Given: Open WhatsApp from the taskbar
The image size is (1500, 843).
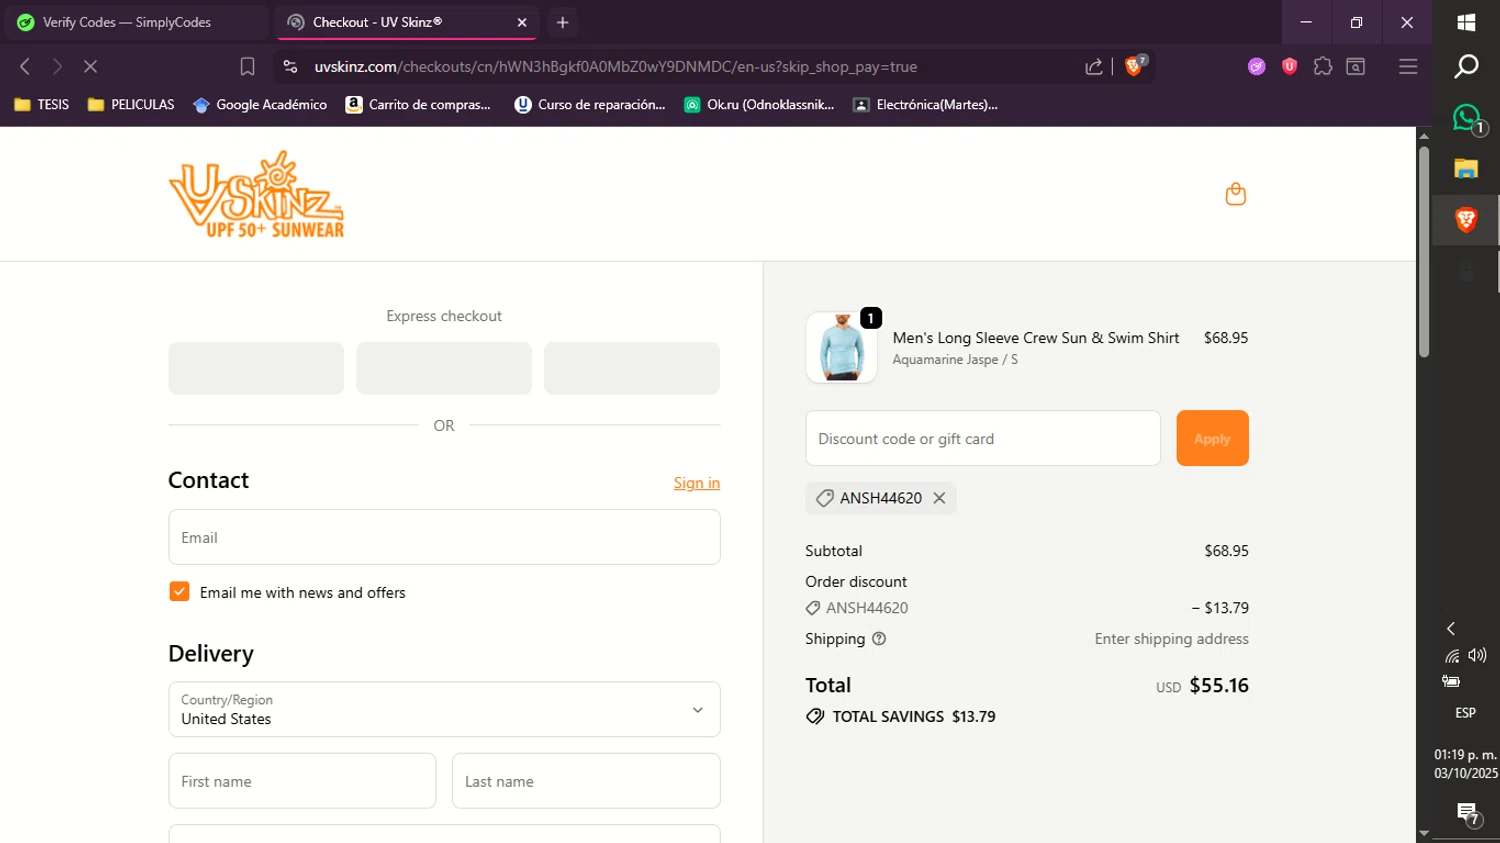Looking at the screenshot, I should click(x=1466, y=118).
